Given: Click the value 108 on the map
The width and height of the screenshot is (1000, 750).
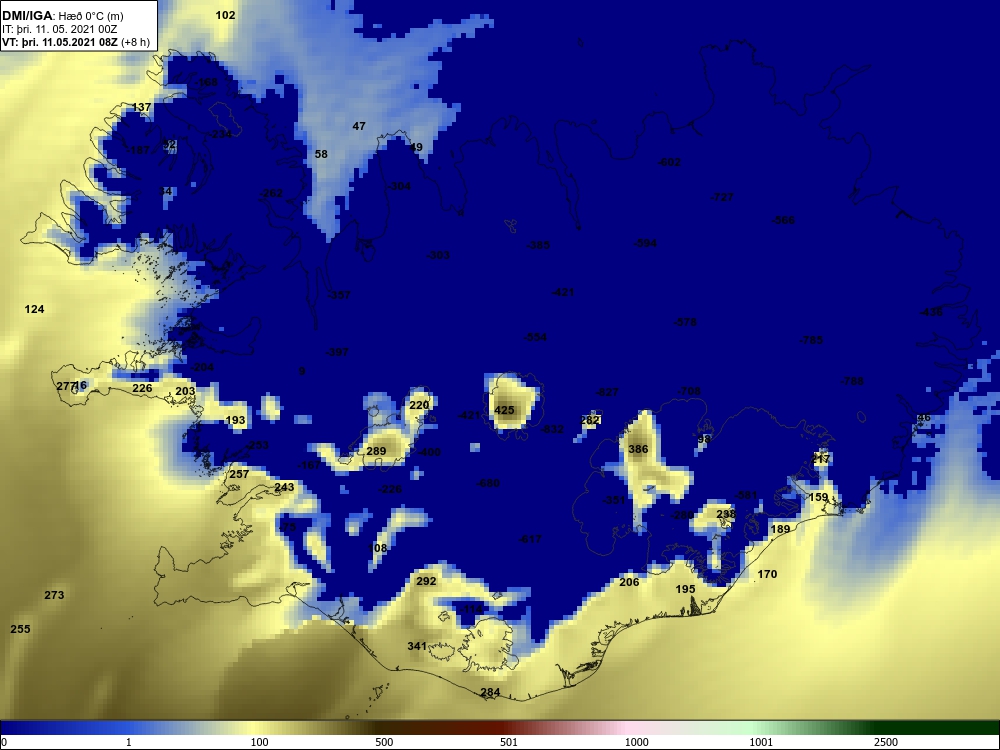Looking at the screenshot, I should tap(378, 548).
